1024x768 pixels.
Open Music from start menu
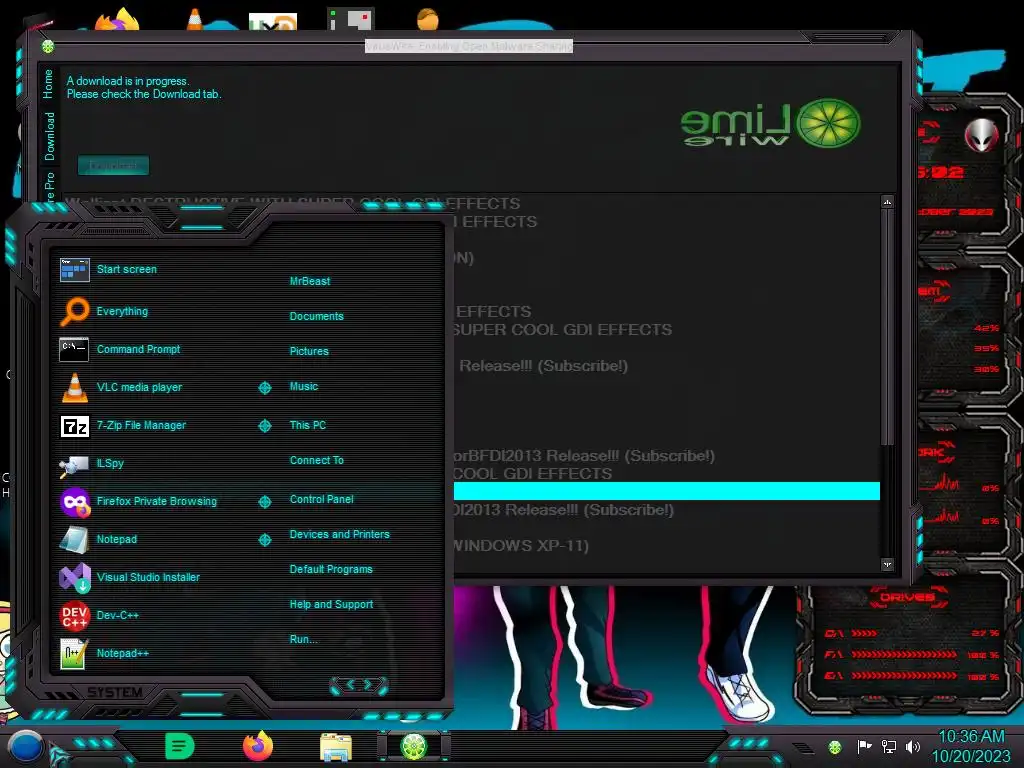[304, 387]
